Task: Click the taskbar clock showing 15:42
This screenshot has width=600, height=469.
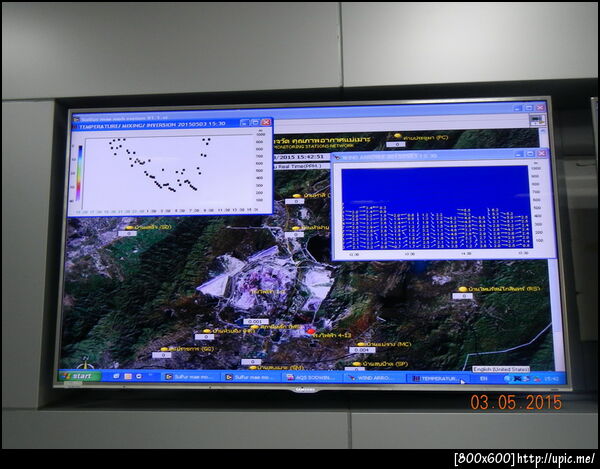Action: click(x=552, y=379)
